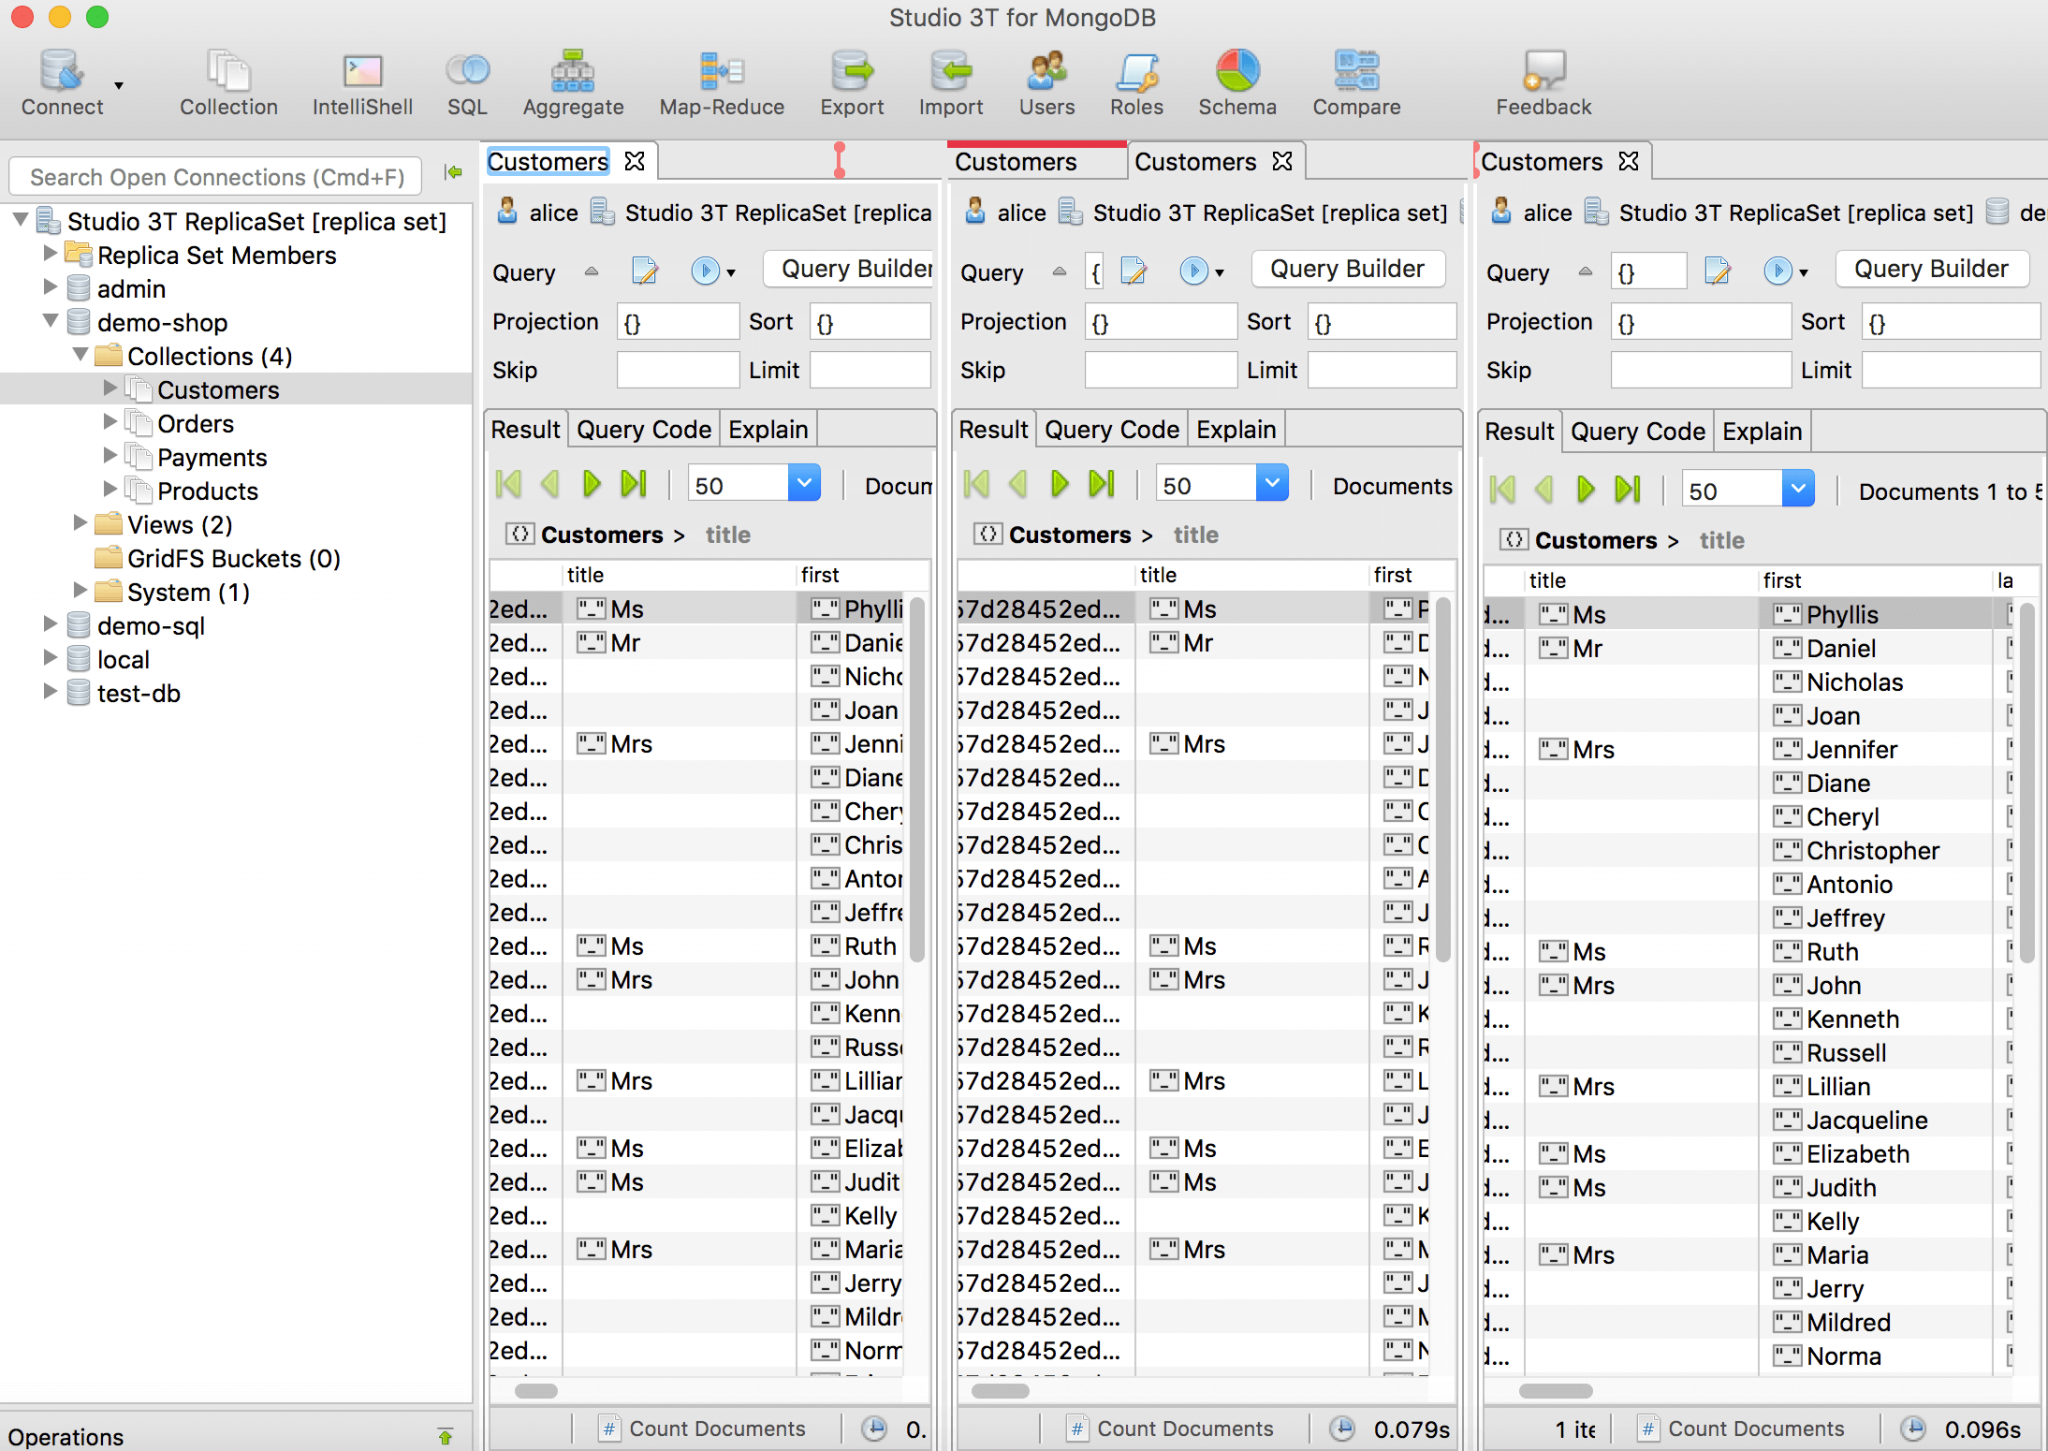Screen dimensions: 2048x1451
Task: Open the Connect dropdown arrow
Action: [119, 86]
